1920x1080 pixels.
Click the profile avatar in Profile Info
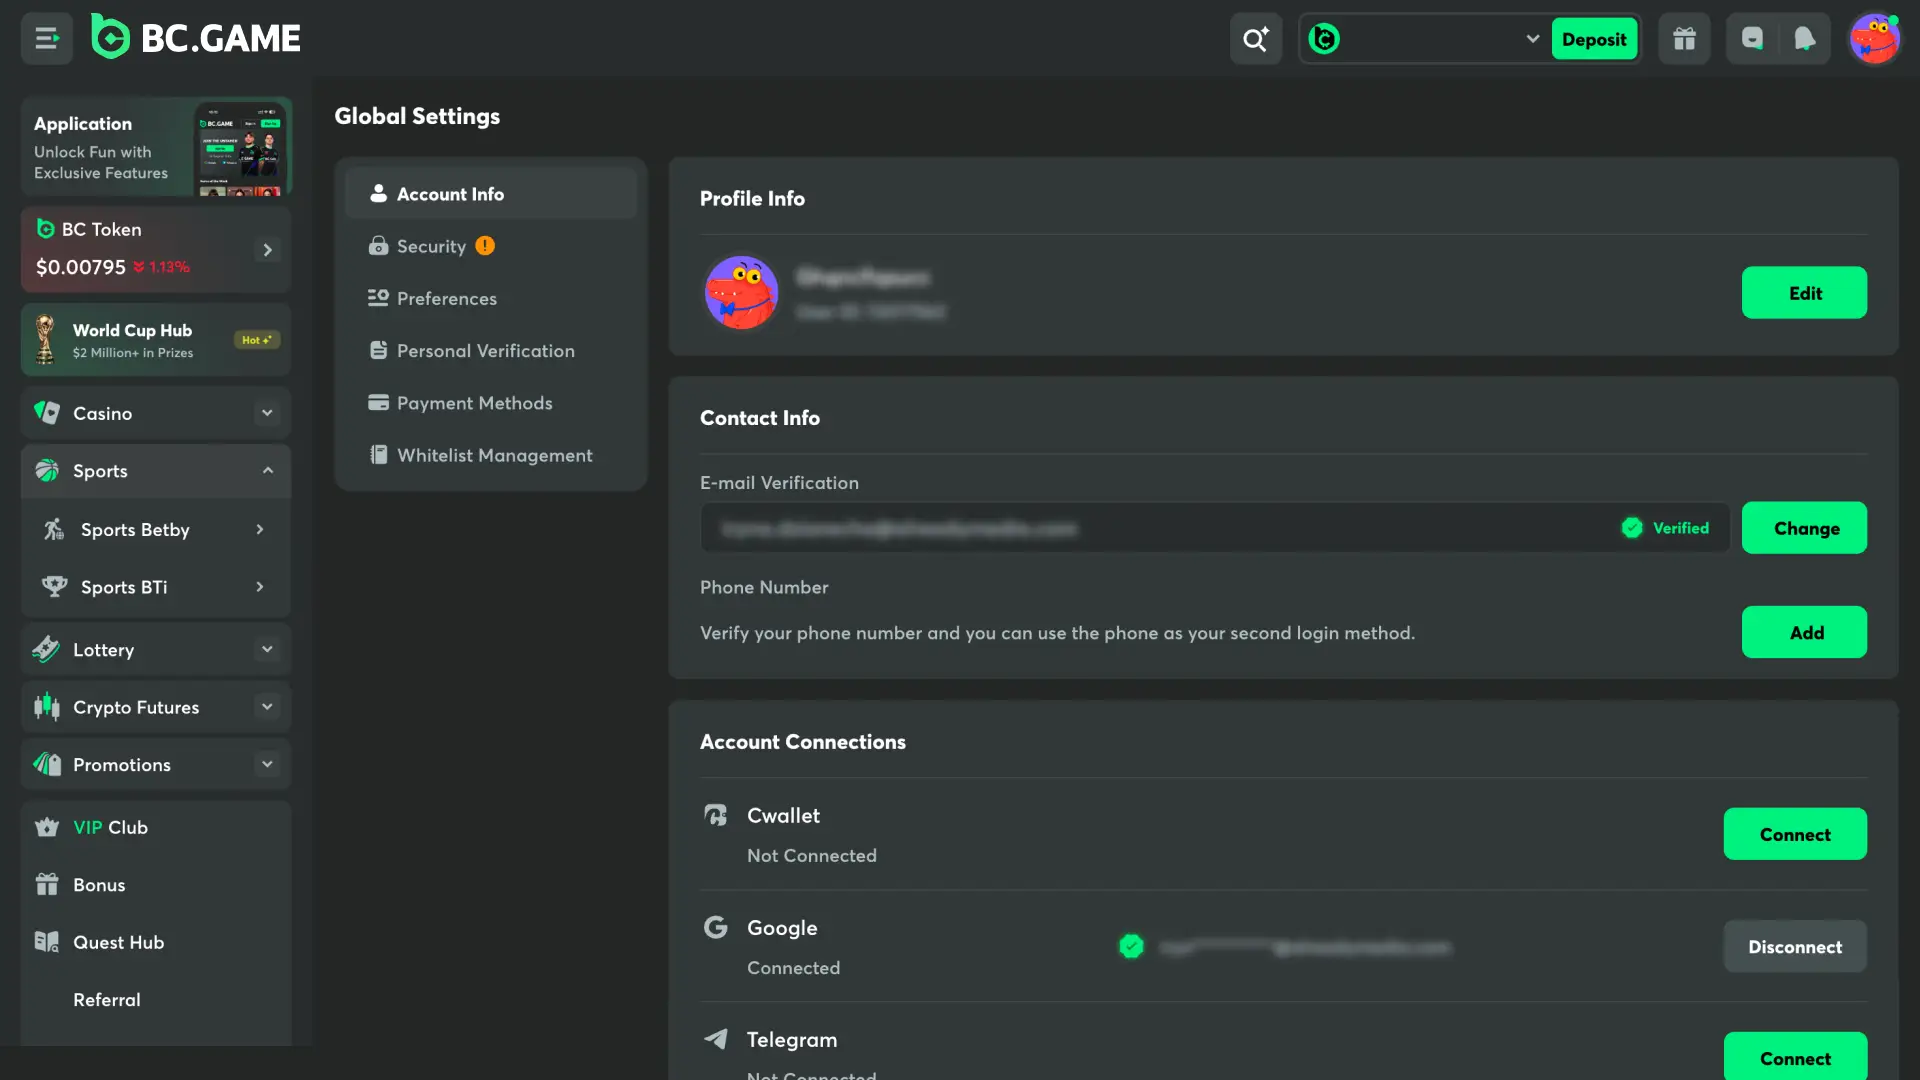[x=741, y=293]
